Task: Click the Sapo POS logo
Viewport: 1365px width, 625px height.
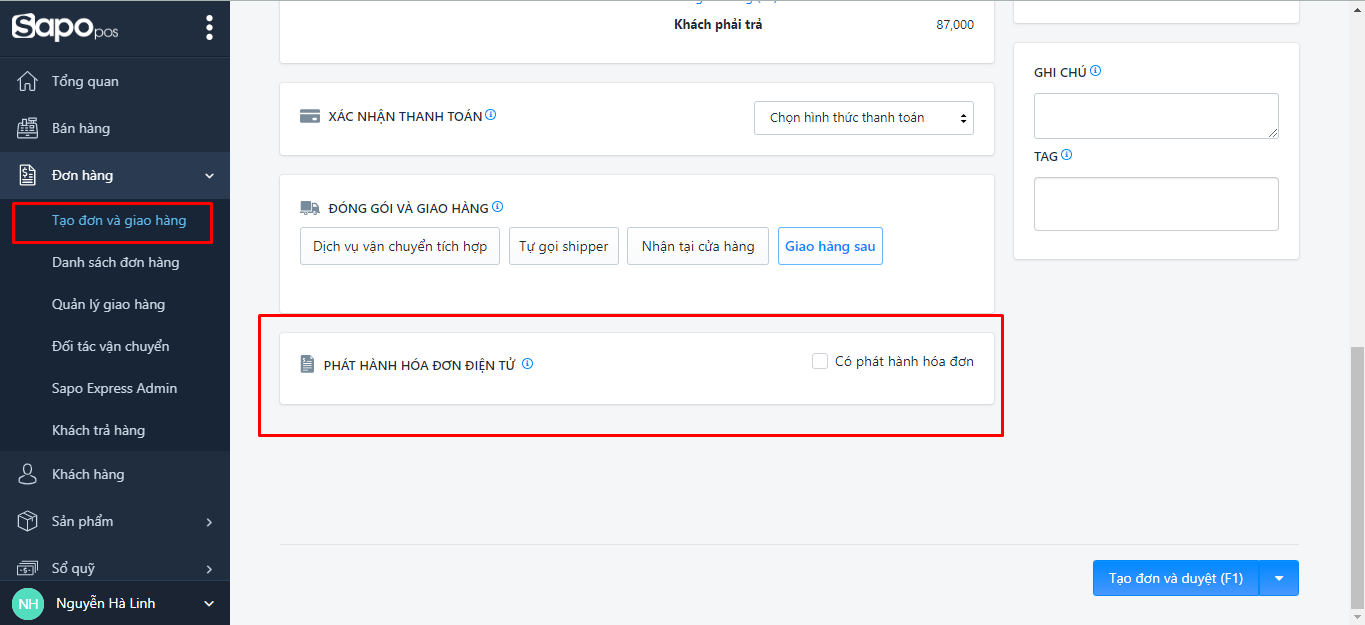Action: pyautogui.click(x=65, y=27)
